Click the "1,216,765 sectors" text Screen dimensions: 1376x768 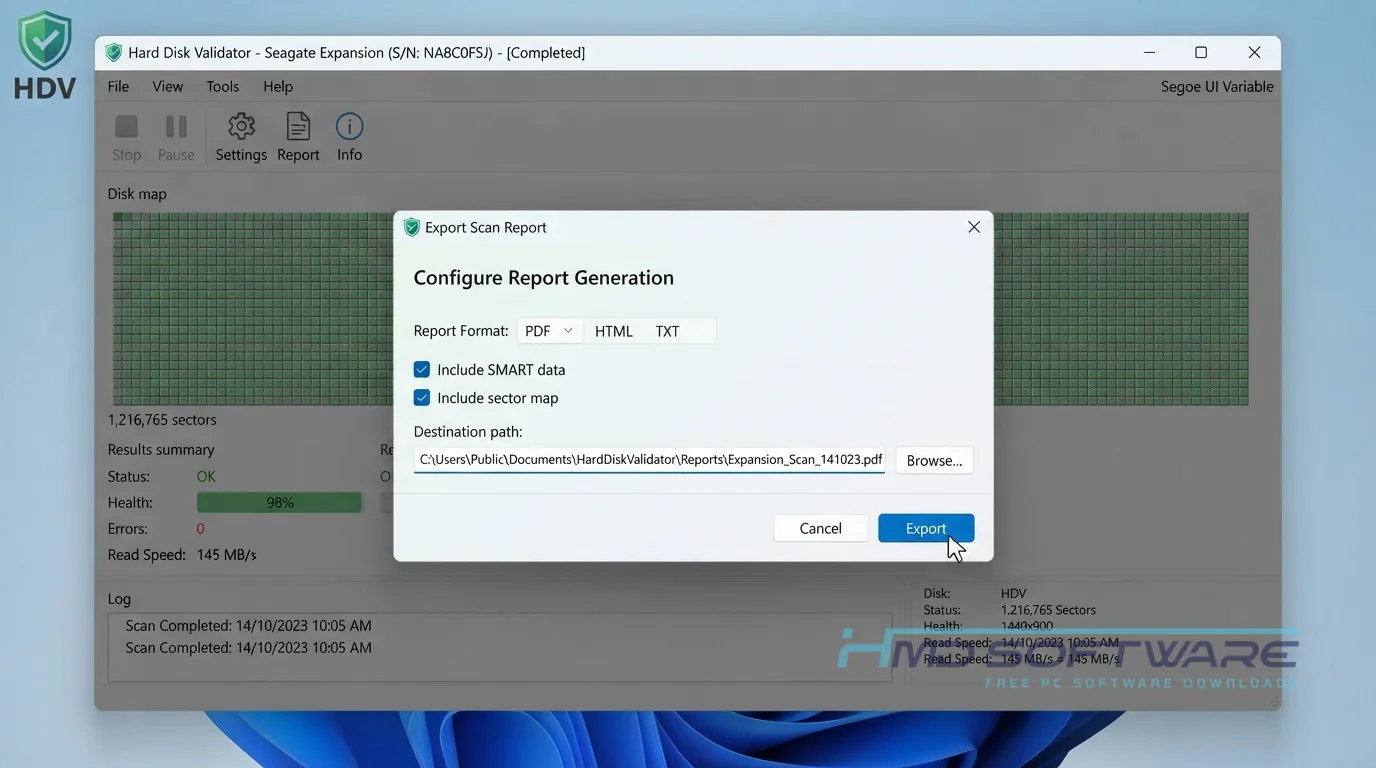[162, 420]
